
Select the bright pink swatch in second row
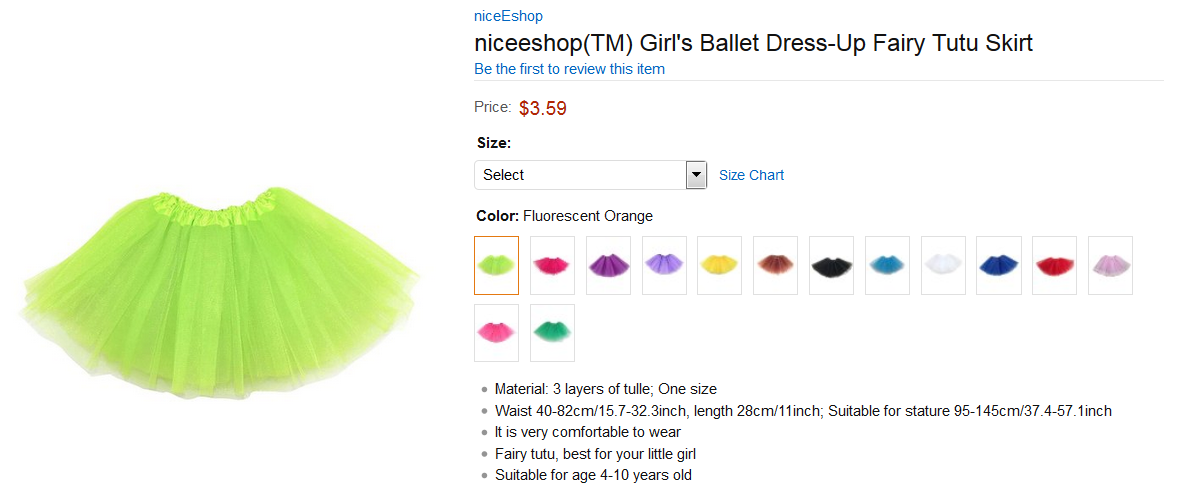coord(496,333)
